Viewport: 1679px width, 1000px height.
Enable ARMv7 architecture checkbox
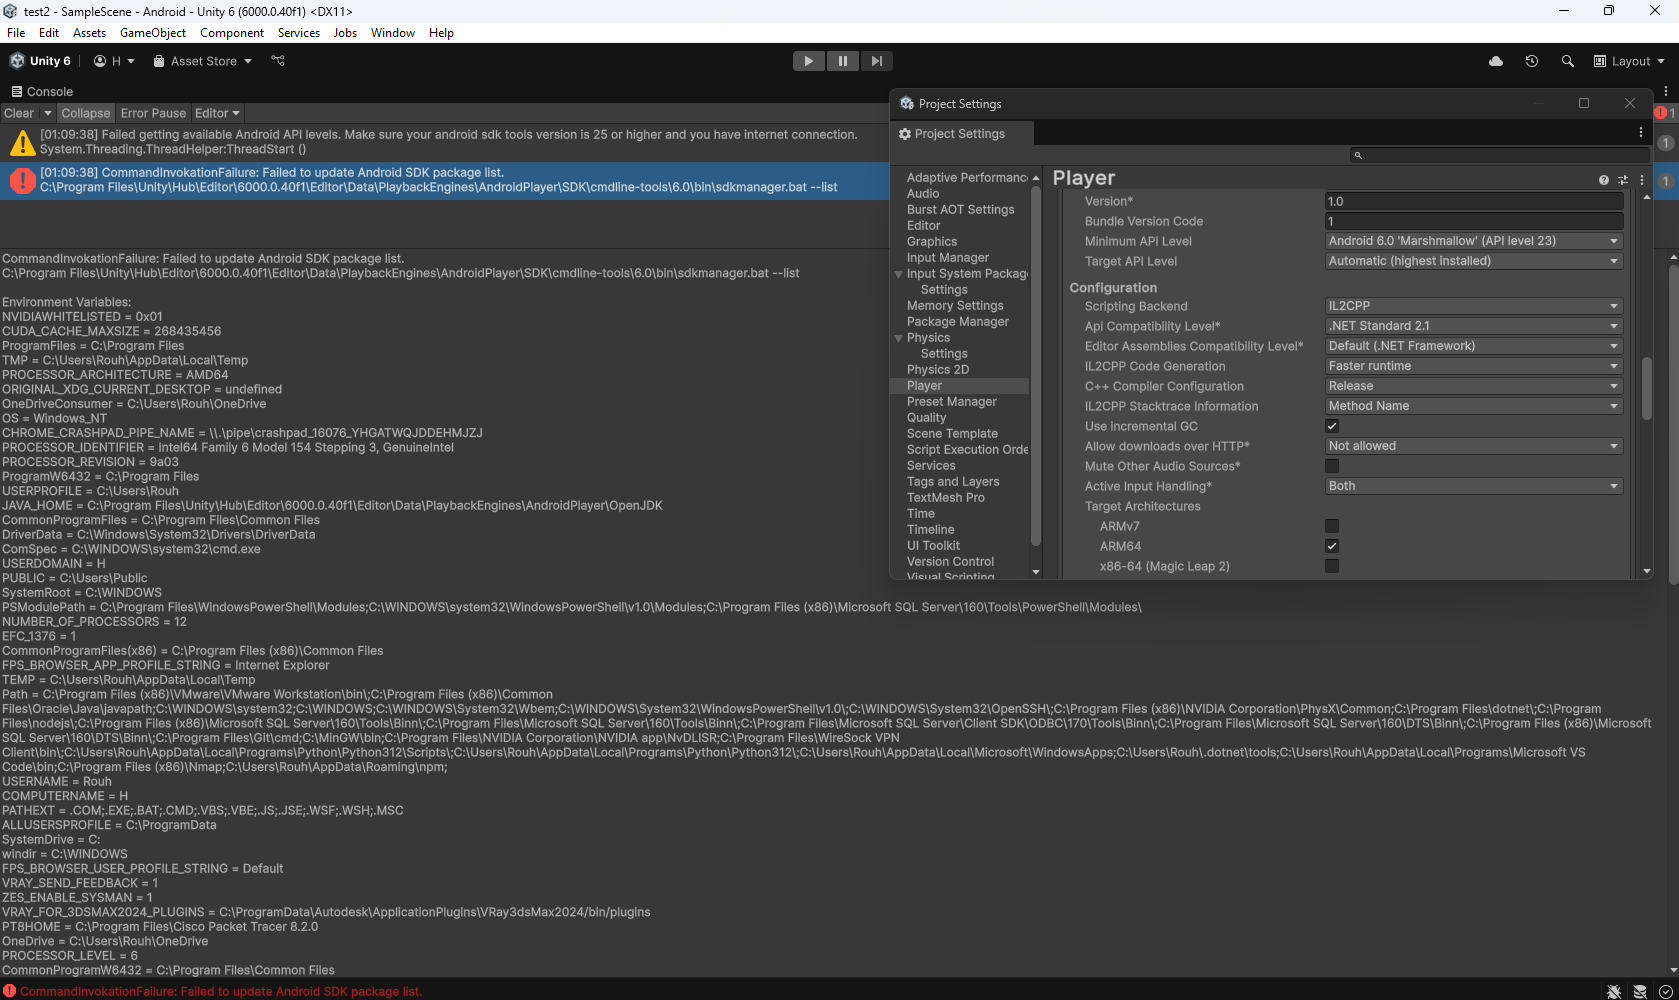1332,526
